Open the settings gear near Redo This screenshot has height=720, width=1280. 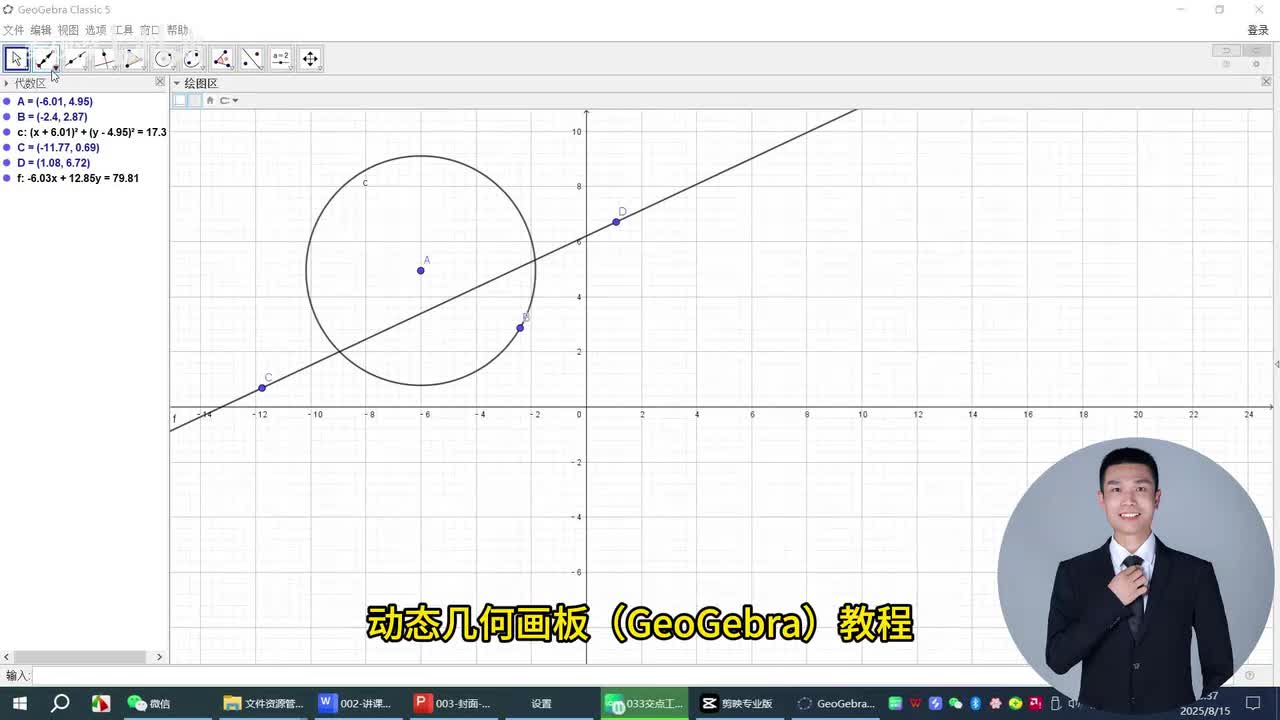pyautogui.click(x=1256, y=64)
